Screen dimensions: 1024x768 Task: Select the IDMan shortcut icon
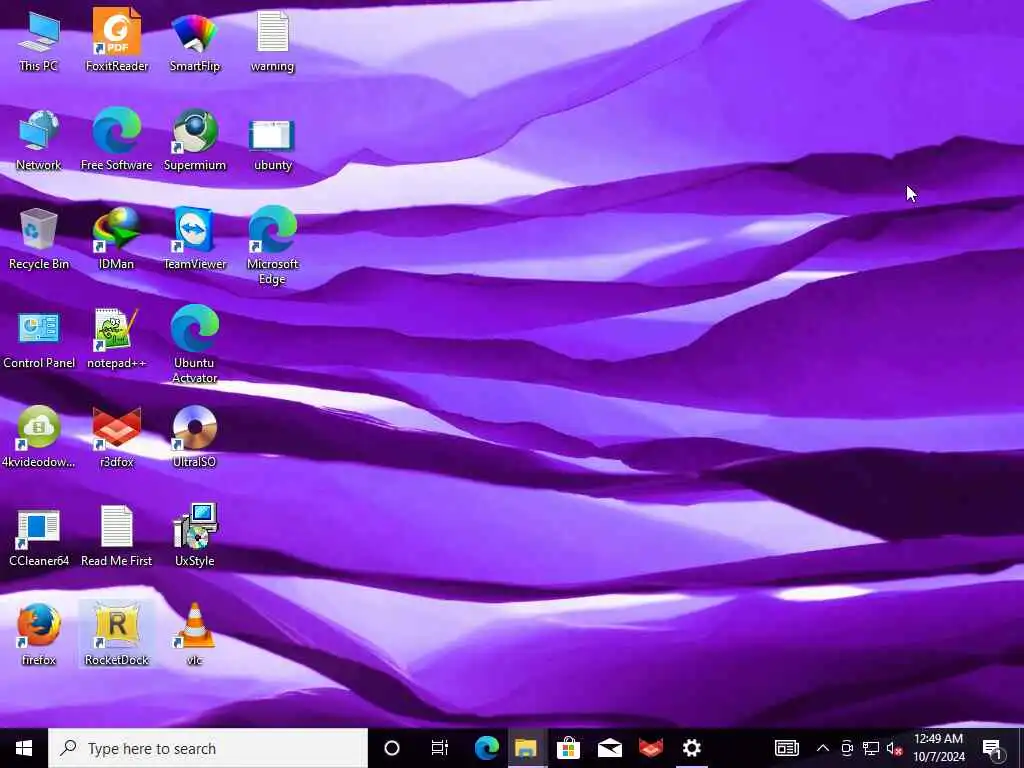[x=117, y=239]
